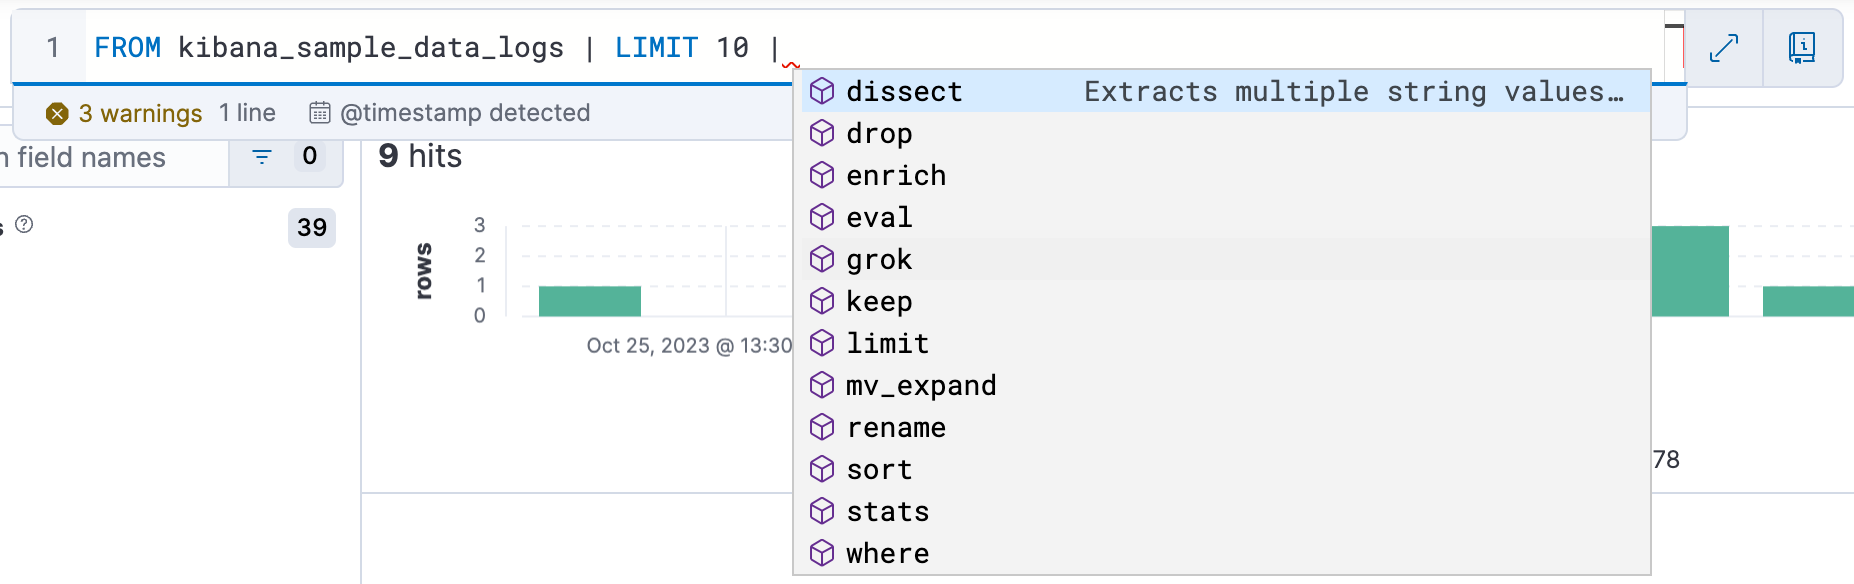Select rename from the suggestion list

click(x=1221, y=427)
